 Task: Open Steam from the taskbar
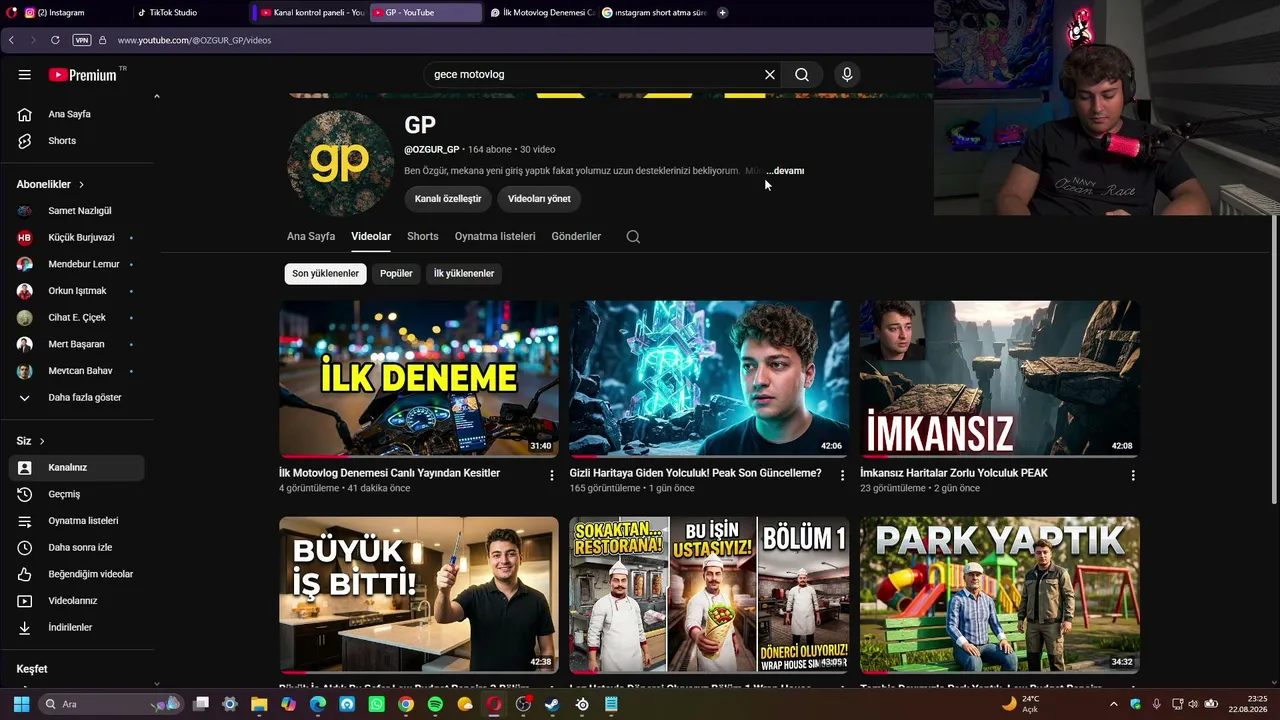click(x=552, y=704)
